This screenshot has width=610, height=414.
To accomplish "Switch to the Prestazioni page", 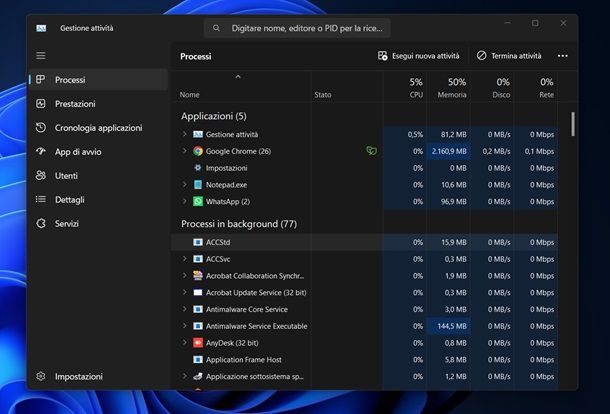I will [98, 104].
